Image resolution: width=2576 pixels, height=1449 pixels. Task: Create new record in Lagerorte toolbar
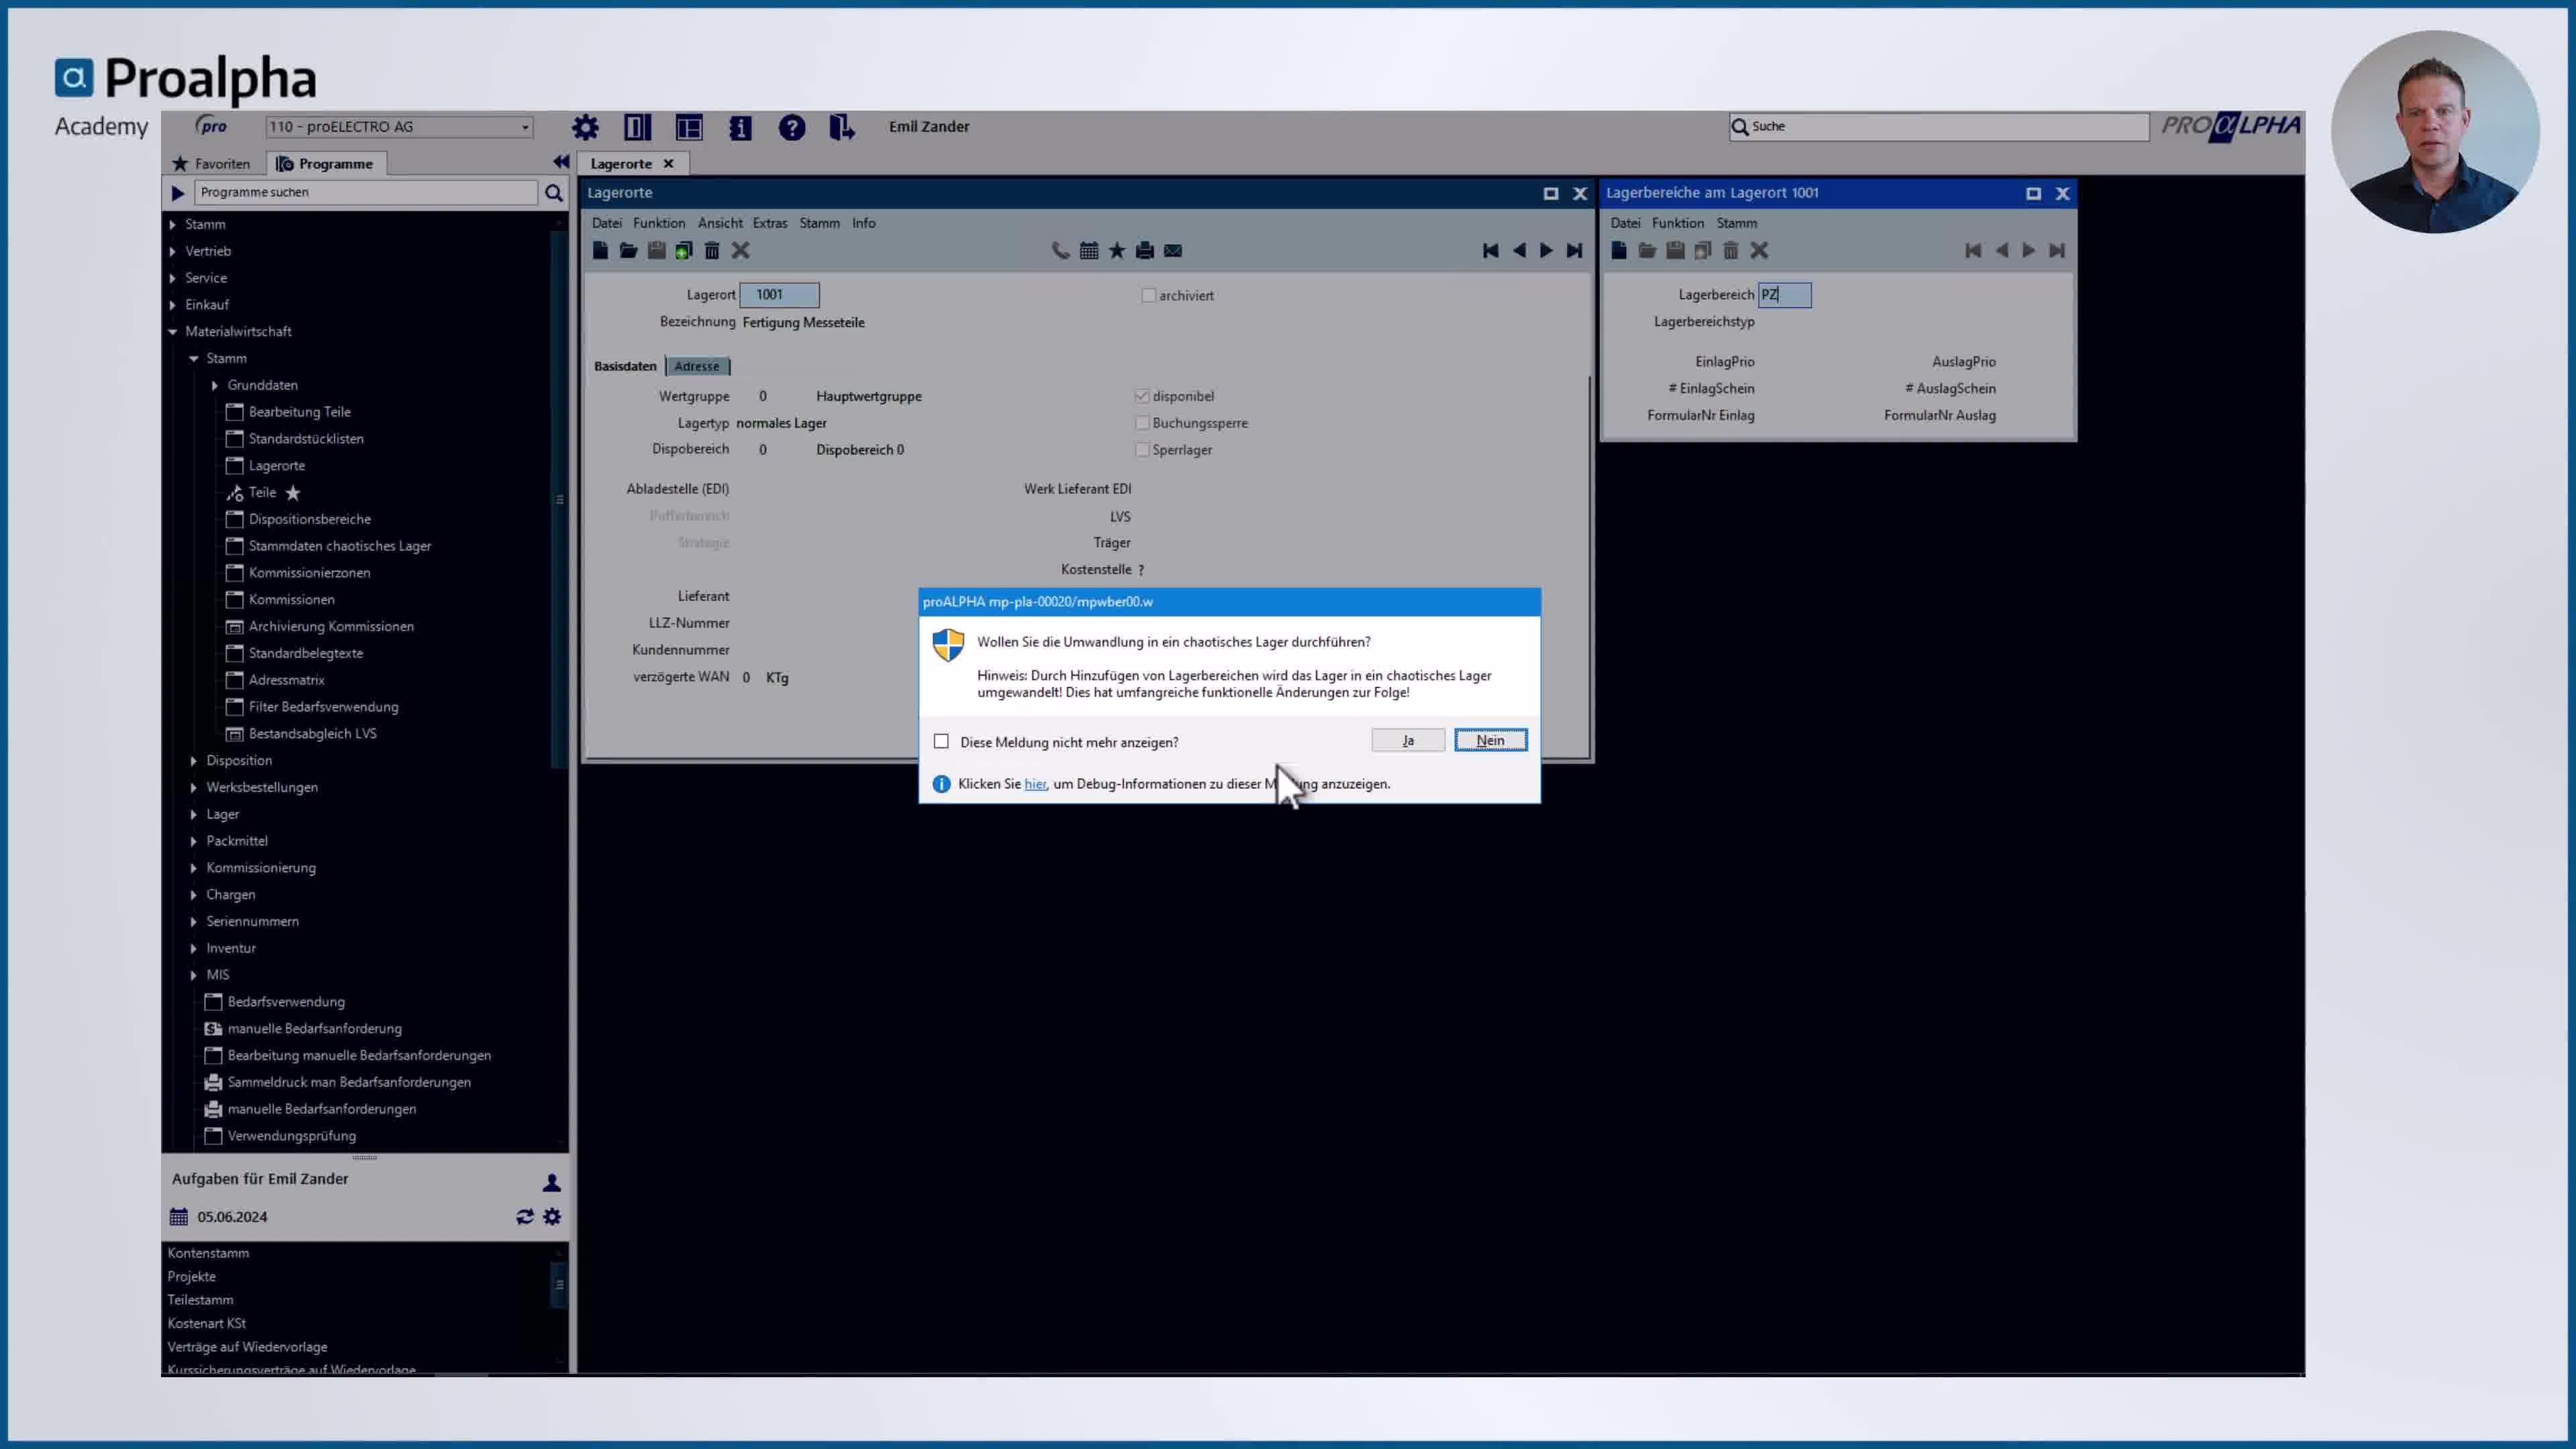coord(600,250)
